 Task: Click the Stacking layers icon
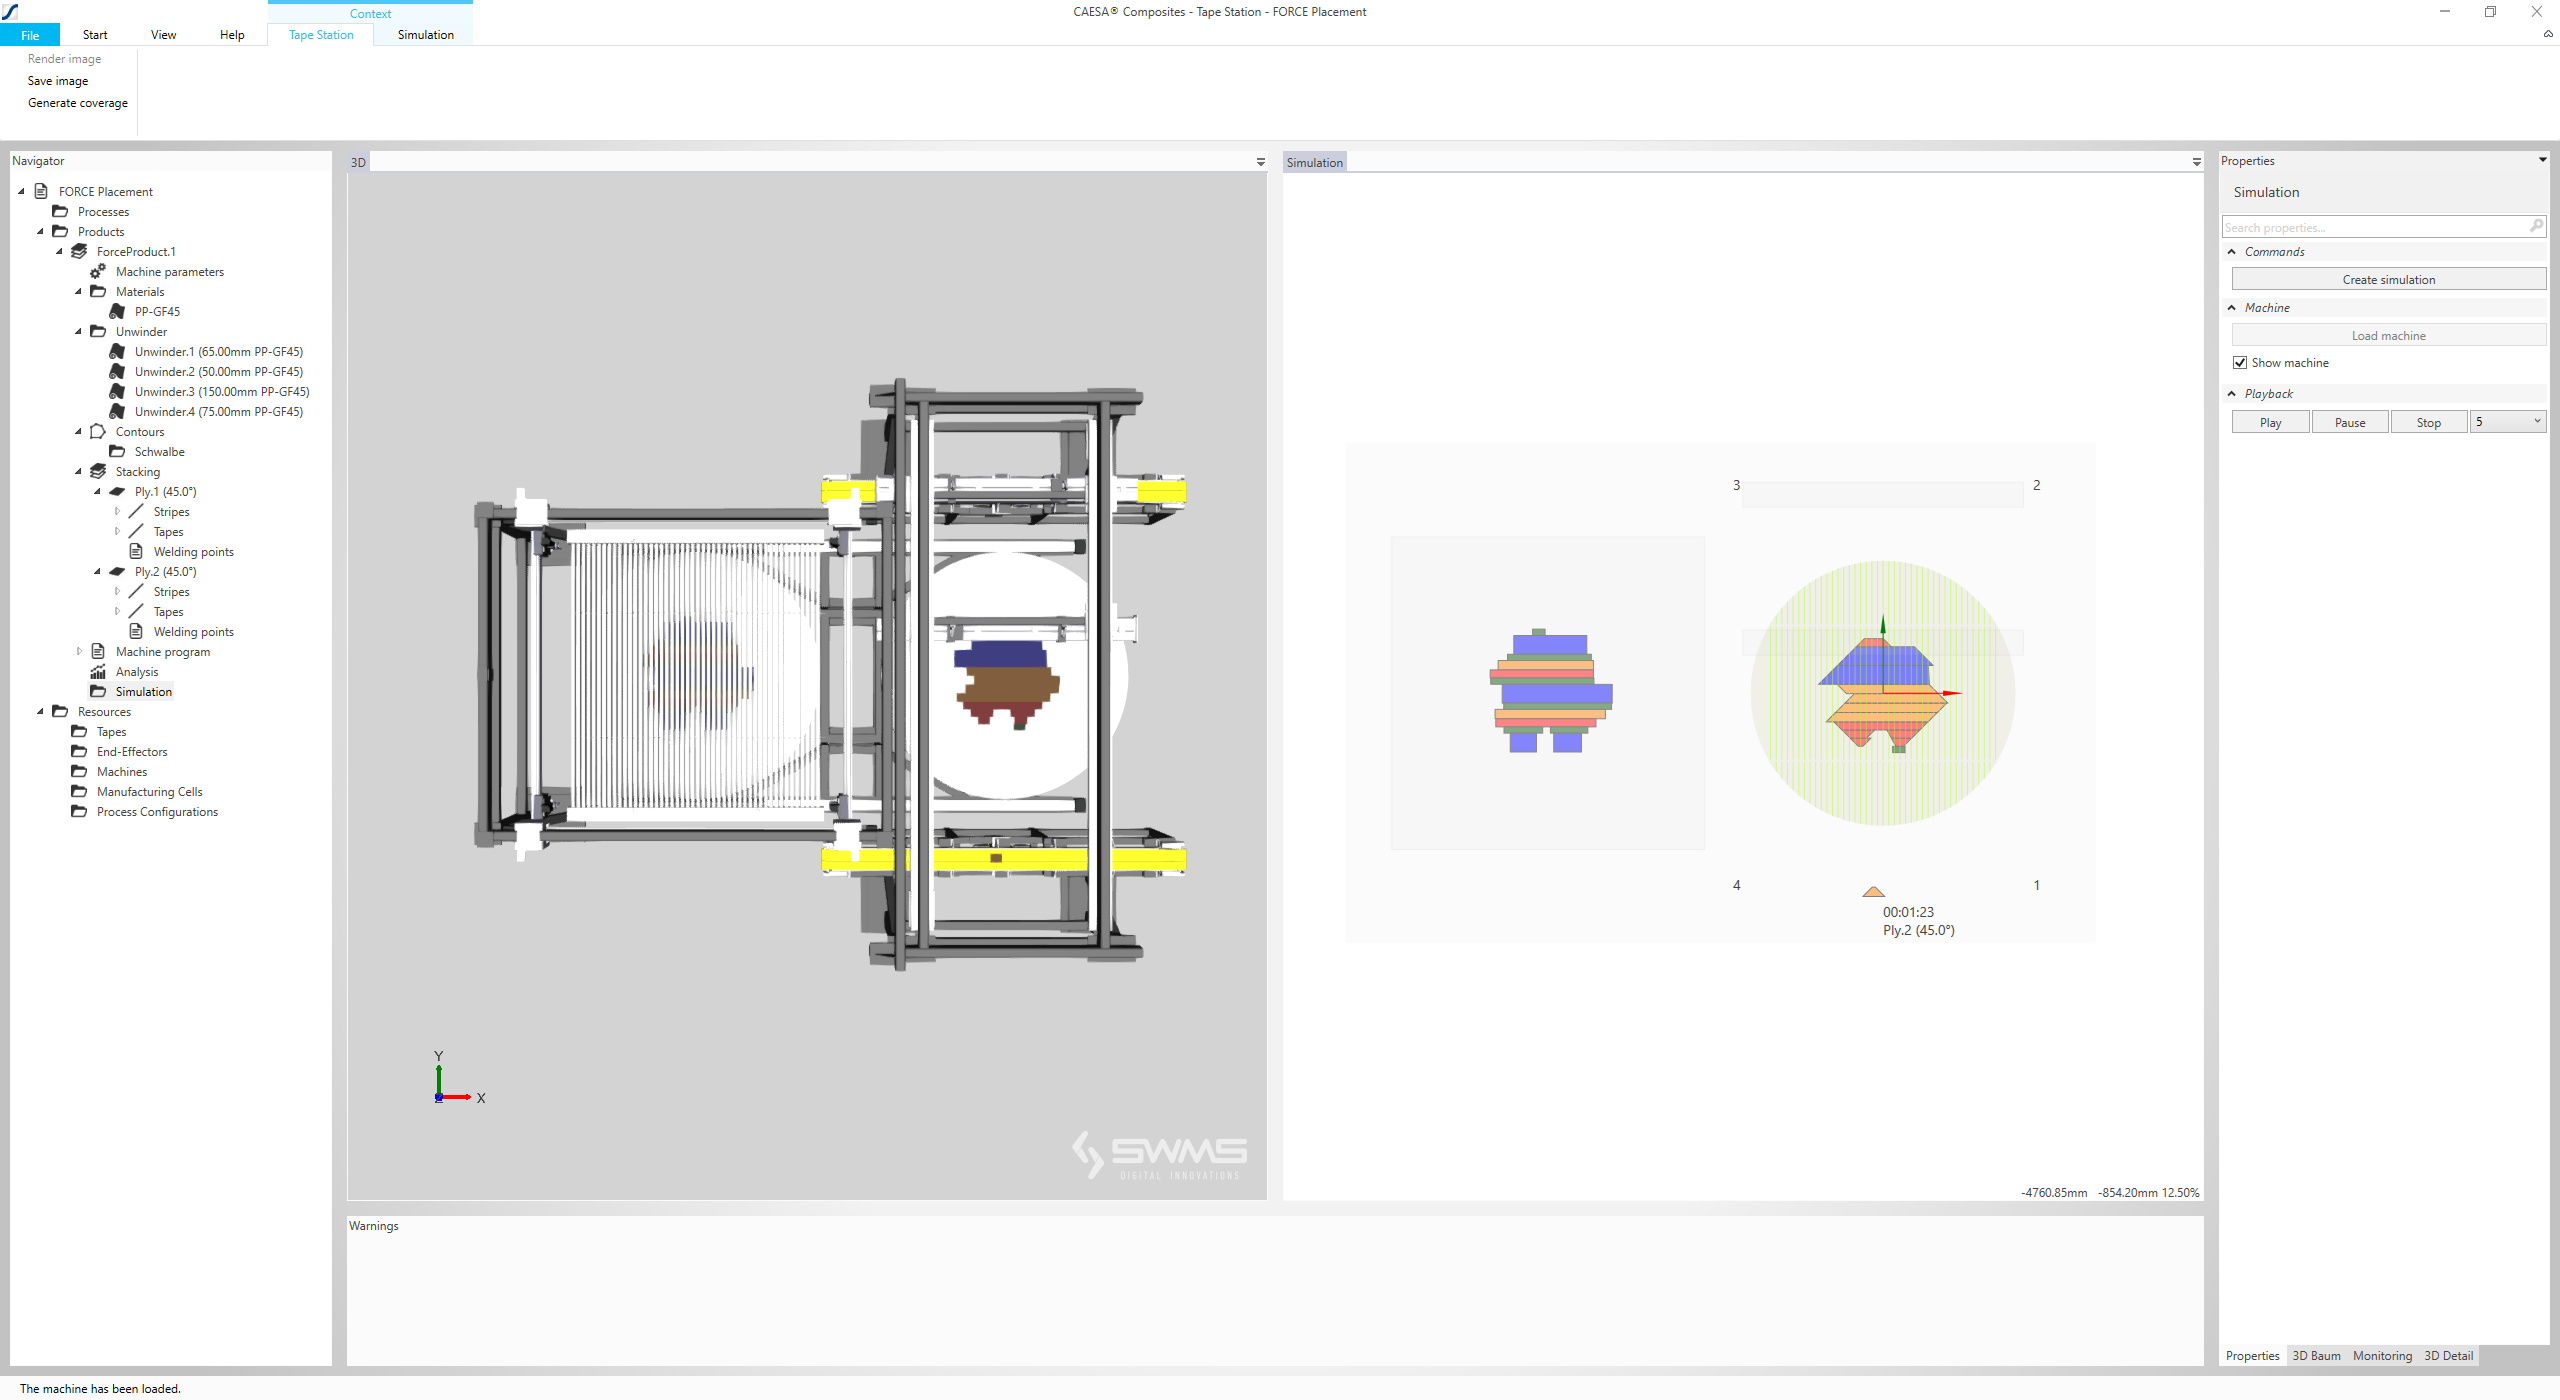click(98, 471)
